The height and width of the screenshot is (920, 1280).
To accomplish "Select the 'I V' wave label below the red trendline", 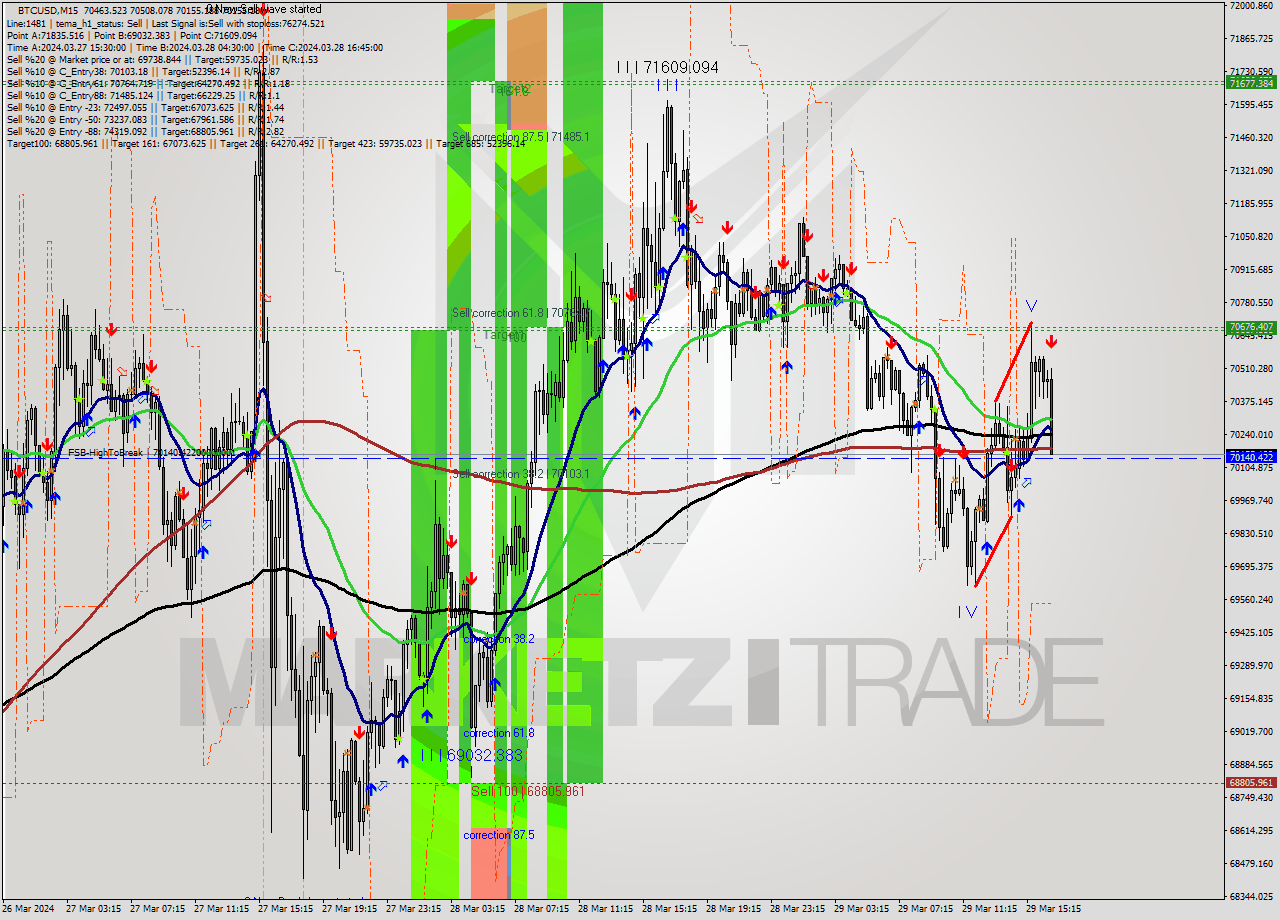I will coord(967,612).
